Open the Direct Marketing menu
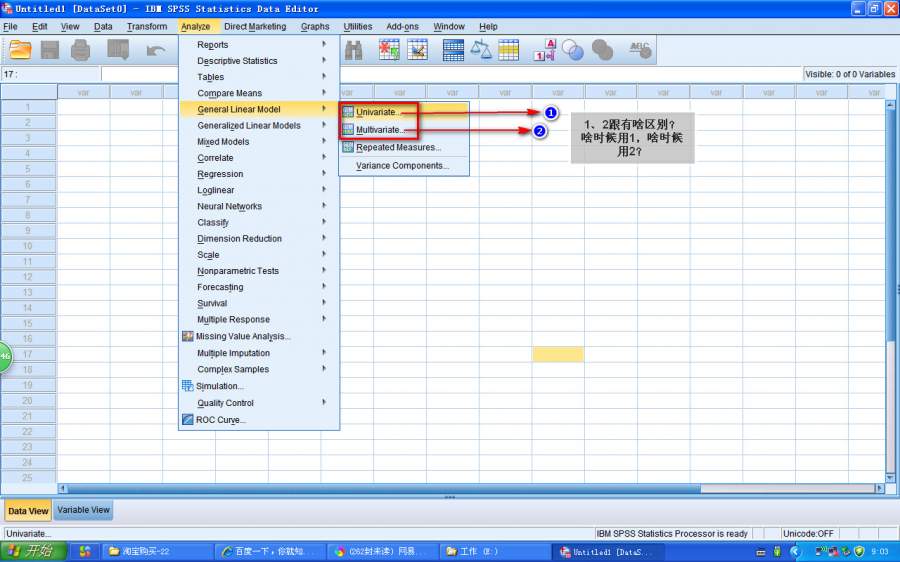Image resolution: width=900 pixels, height=562 pixels. pos(255,26)
